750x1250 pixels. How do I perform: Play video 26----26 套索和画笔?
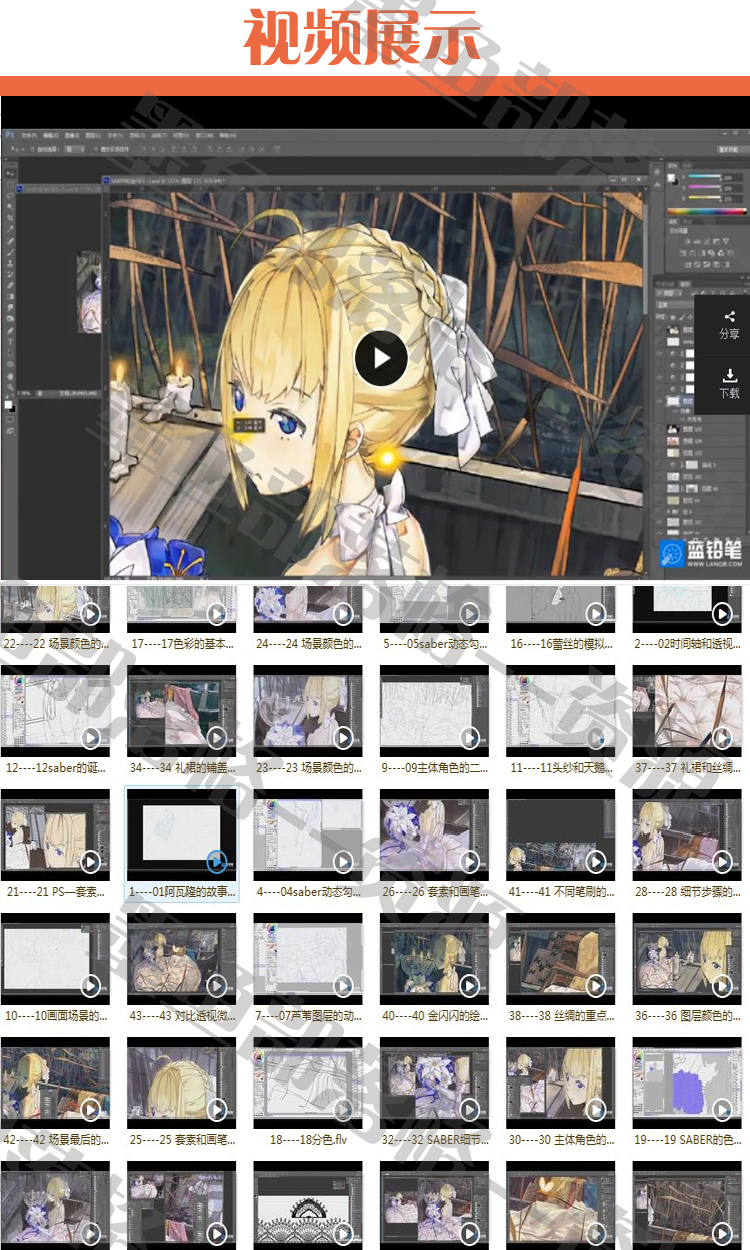[x=470, y=861]
